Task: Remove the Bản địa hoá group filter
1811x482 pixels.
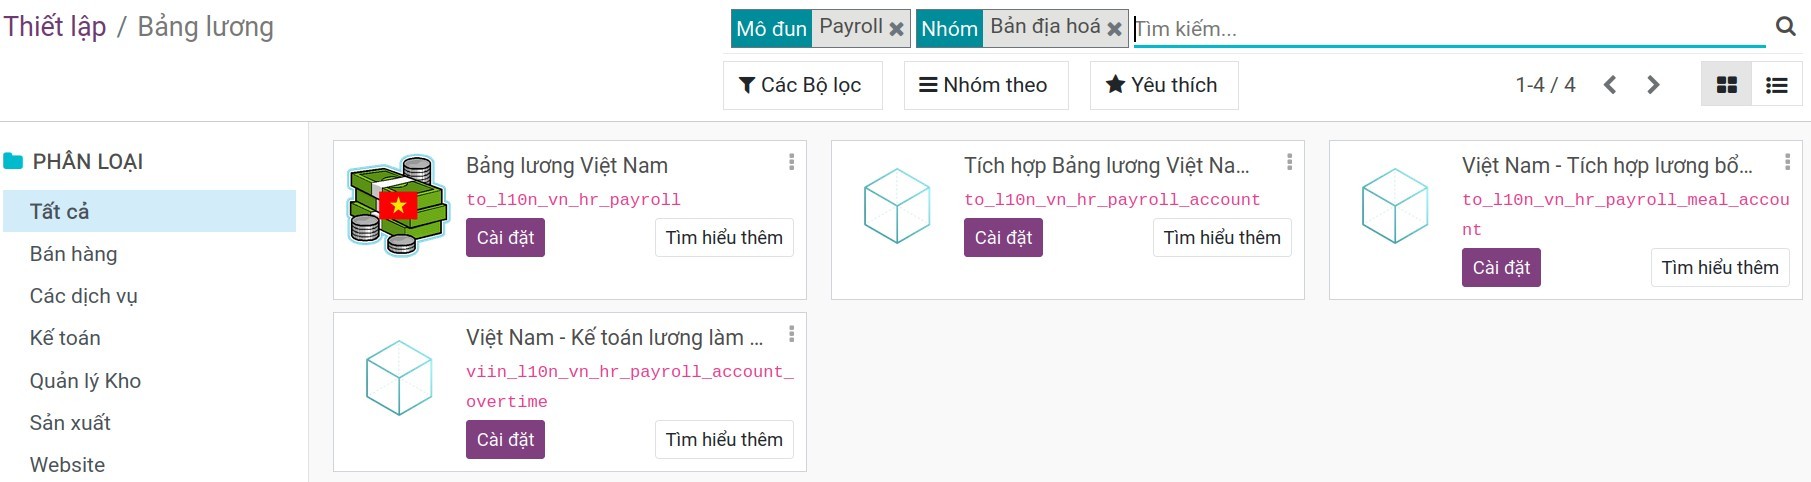Action: [x=1114, y=29]
